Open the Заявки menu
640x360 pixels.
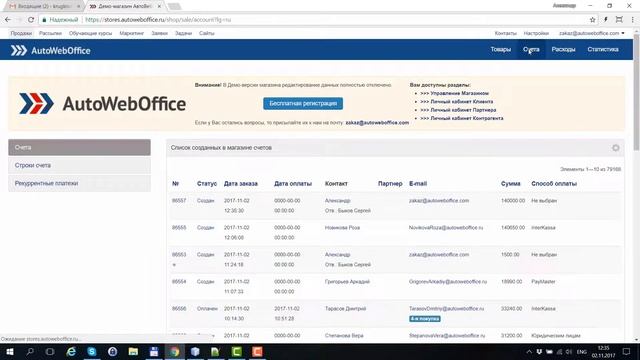point(160,33)
